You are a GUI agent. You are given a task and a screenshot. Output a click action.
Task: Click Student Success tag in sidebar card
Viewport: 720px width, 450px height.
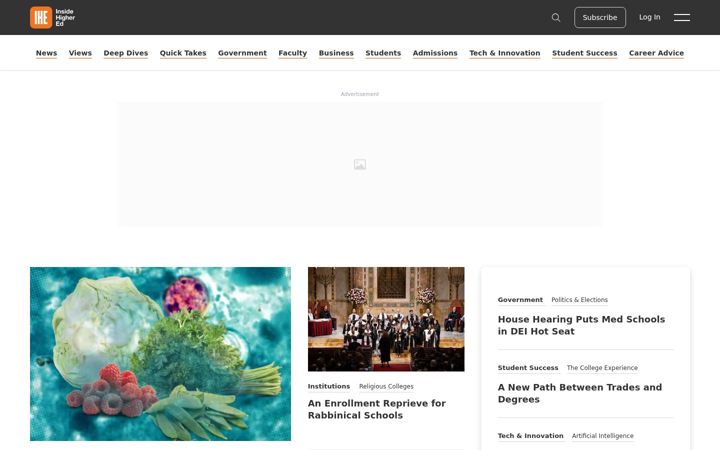coord(528,367)
